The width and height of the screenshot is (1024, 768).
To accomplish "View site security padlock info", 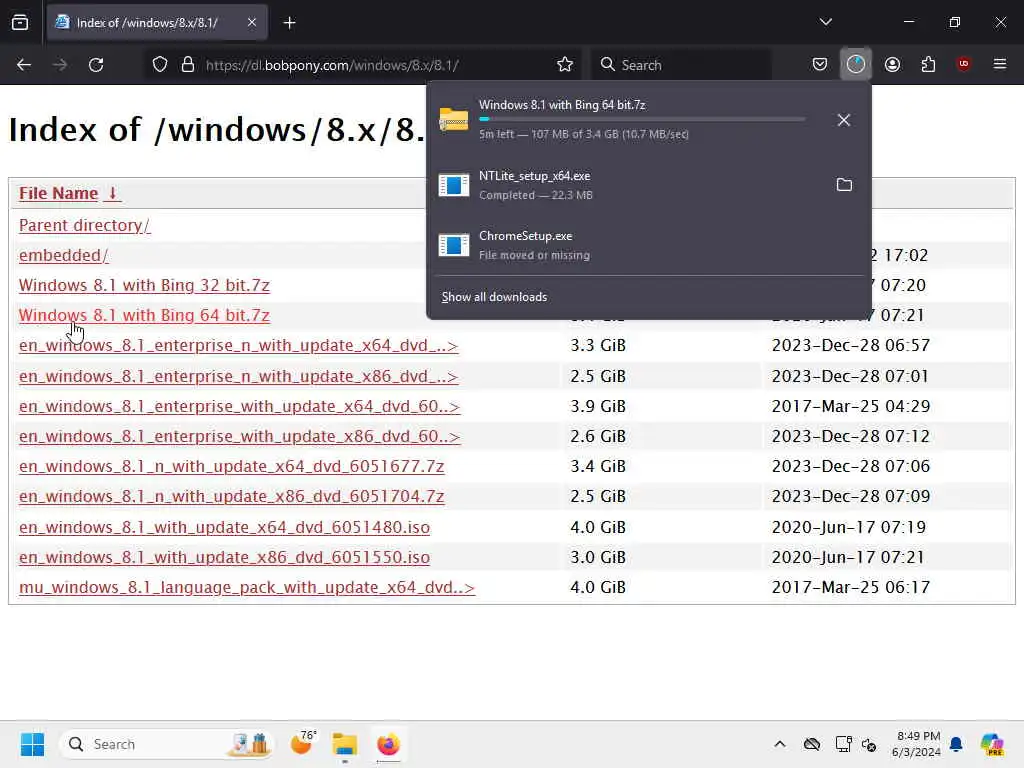I will [x=188, y=65].
